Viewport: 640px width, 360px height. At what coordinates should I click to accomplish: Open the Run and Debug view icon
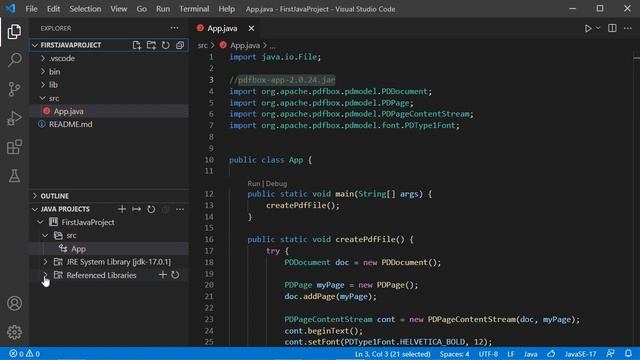(14, 118)
